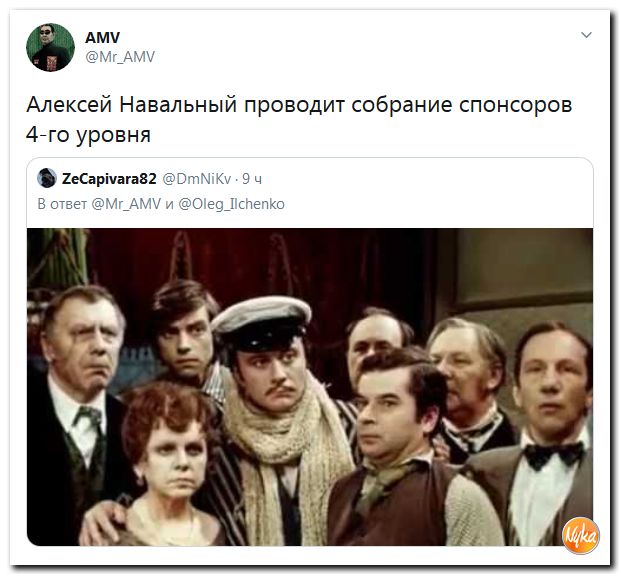Click @Mr_AMV mention in reply line

coord(126,204)
